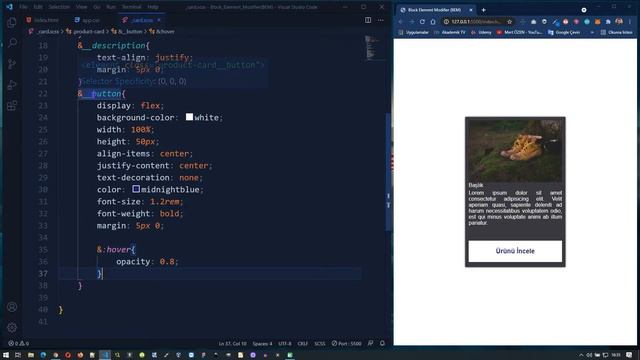Go to Chrome home page
This screenshot has height=360, width=640.
pos(433,22)
